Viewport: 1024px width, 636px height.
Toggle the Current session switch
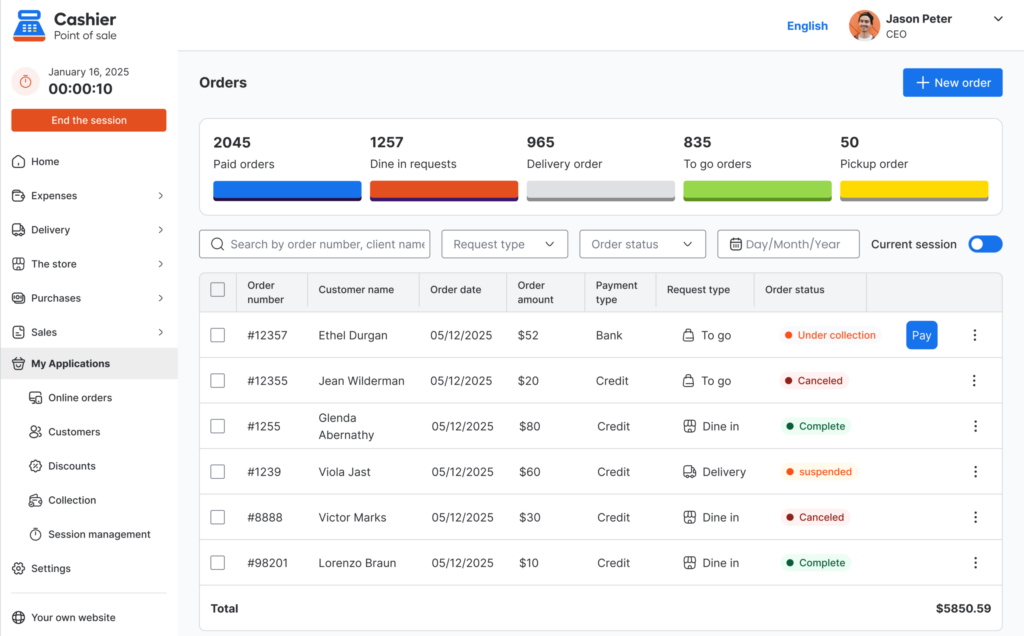point(985,244)
